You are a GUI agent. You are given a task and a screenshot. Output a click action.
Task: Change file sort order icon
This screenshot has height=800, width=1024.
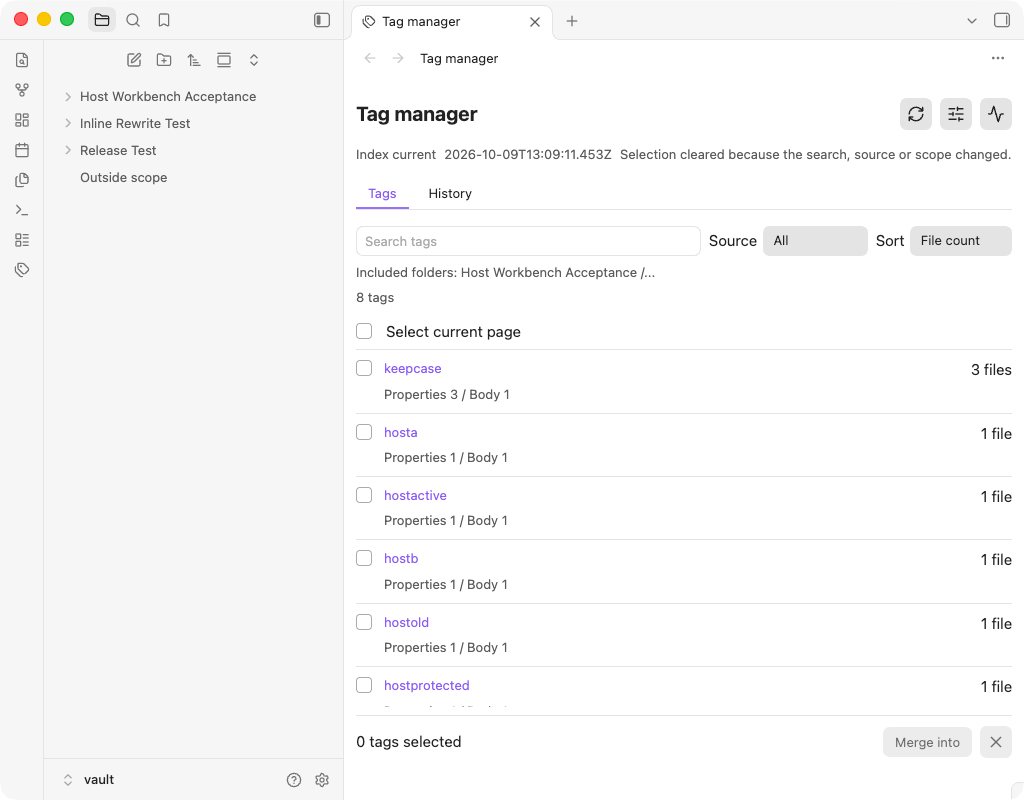coord(194,60)
